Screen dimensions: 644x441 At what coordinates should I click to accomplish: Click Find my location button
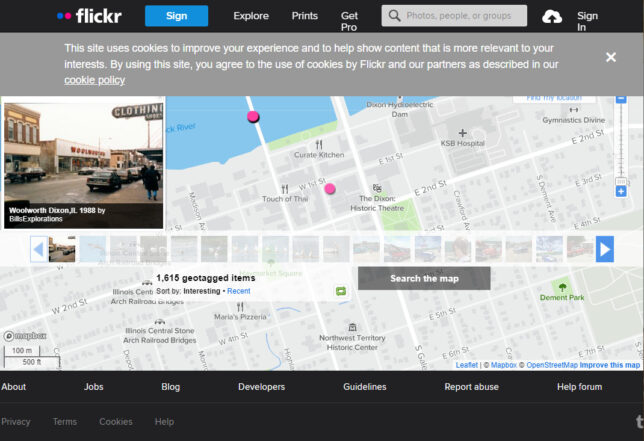click(x=554, y=99)
